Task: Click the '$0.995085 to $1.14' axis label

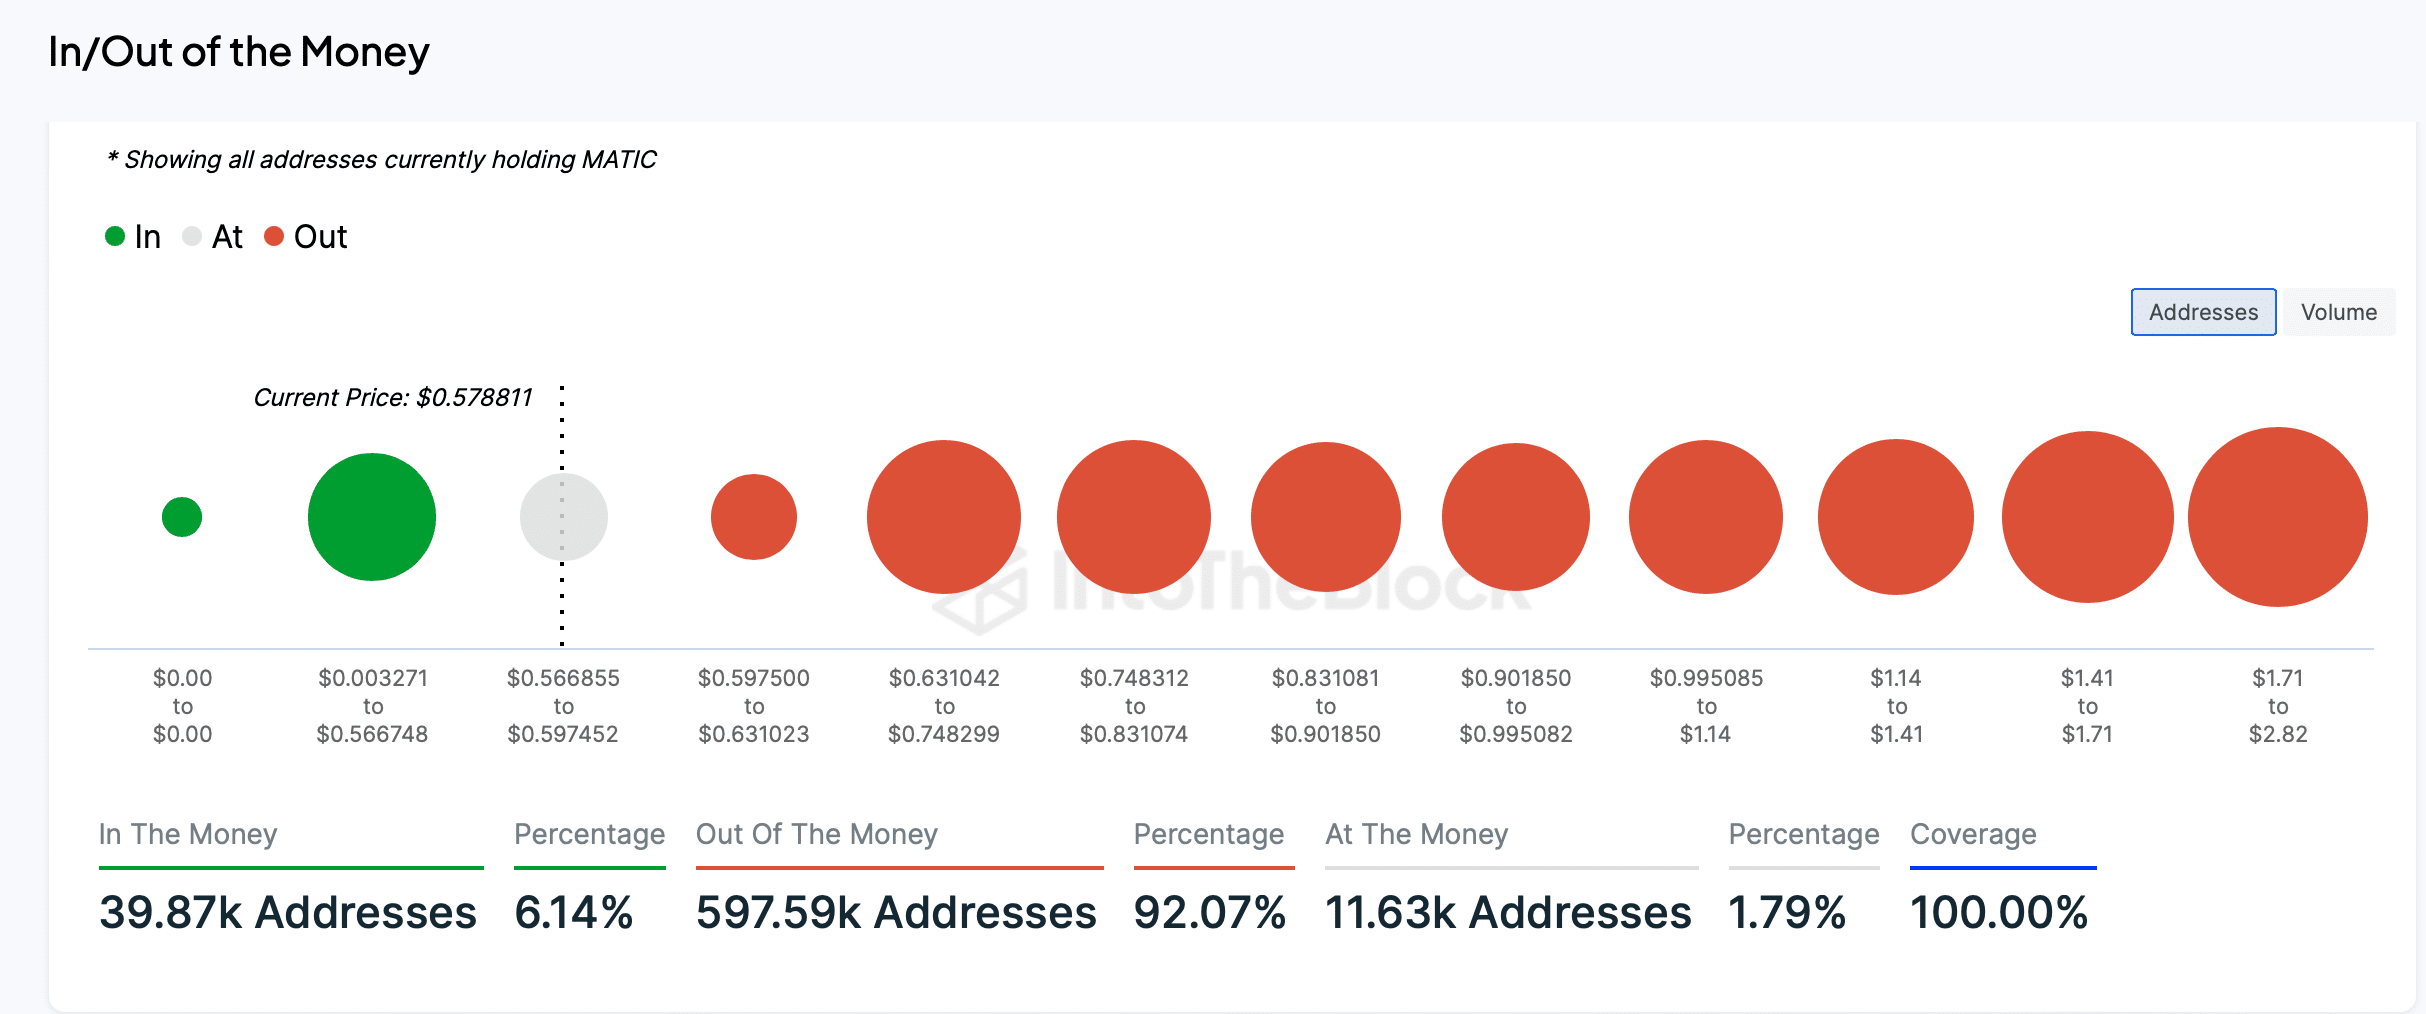Action: pos(1706,706)
